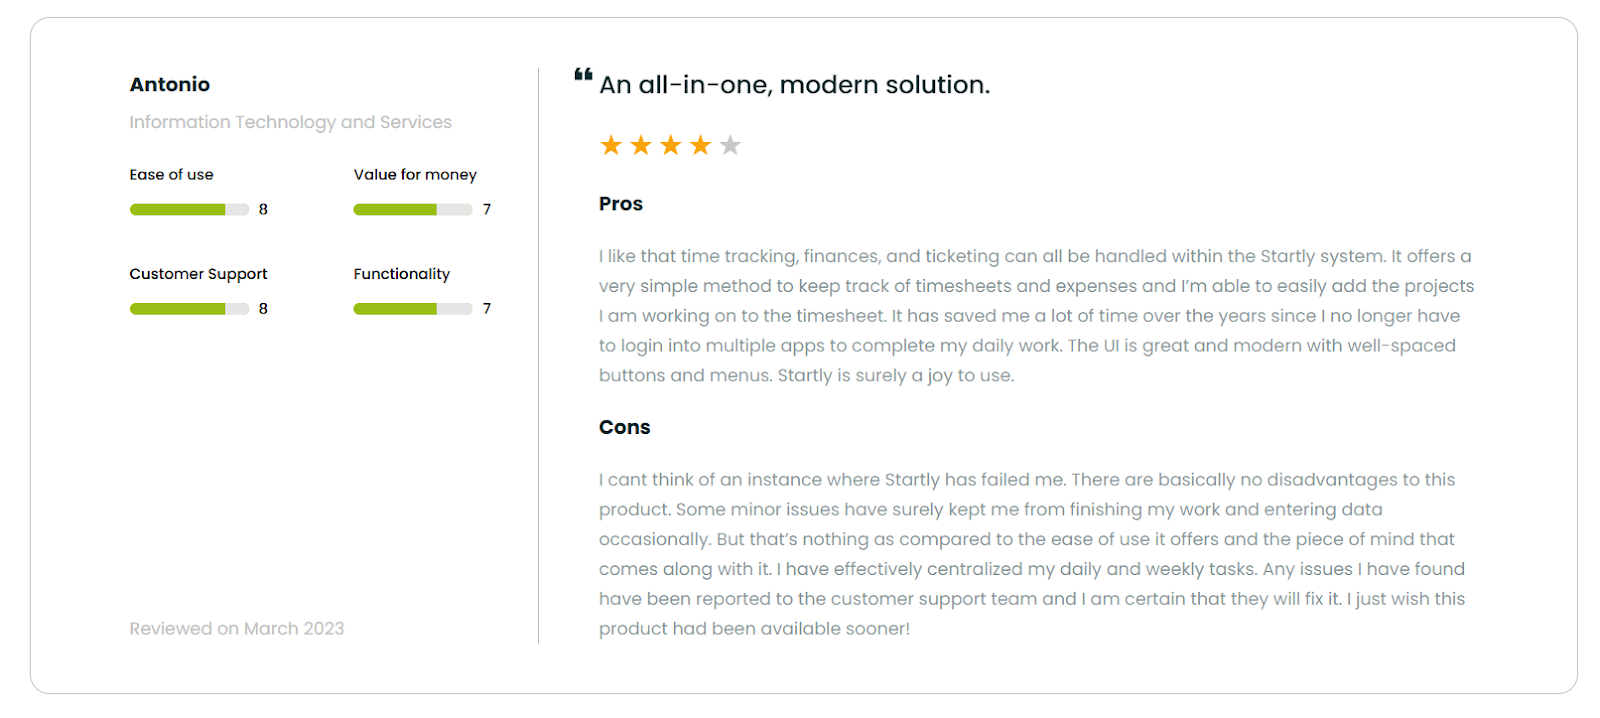The height and width of the screenshot is (718, 1600).
Task: Click the Value for money label
Action: tap(415, 175)
